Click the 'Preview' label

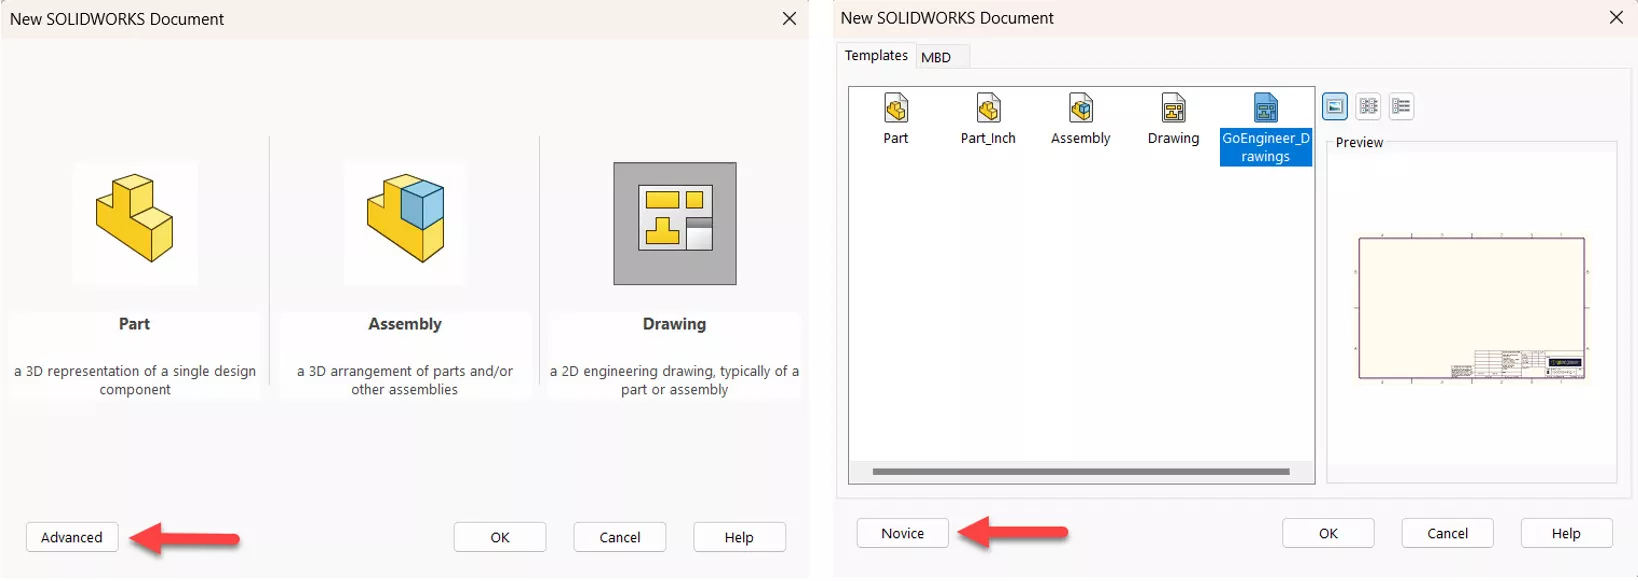click(1360, 143)
